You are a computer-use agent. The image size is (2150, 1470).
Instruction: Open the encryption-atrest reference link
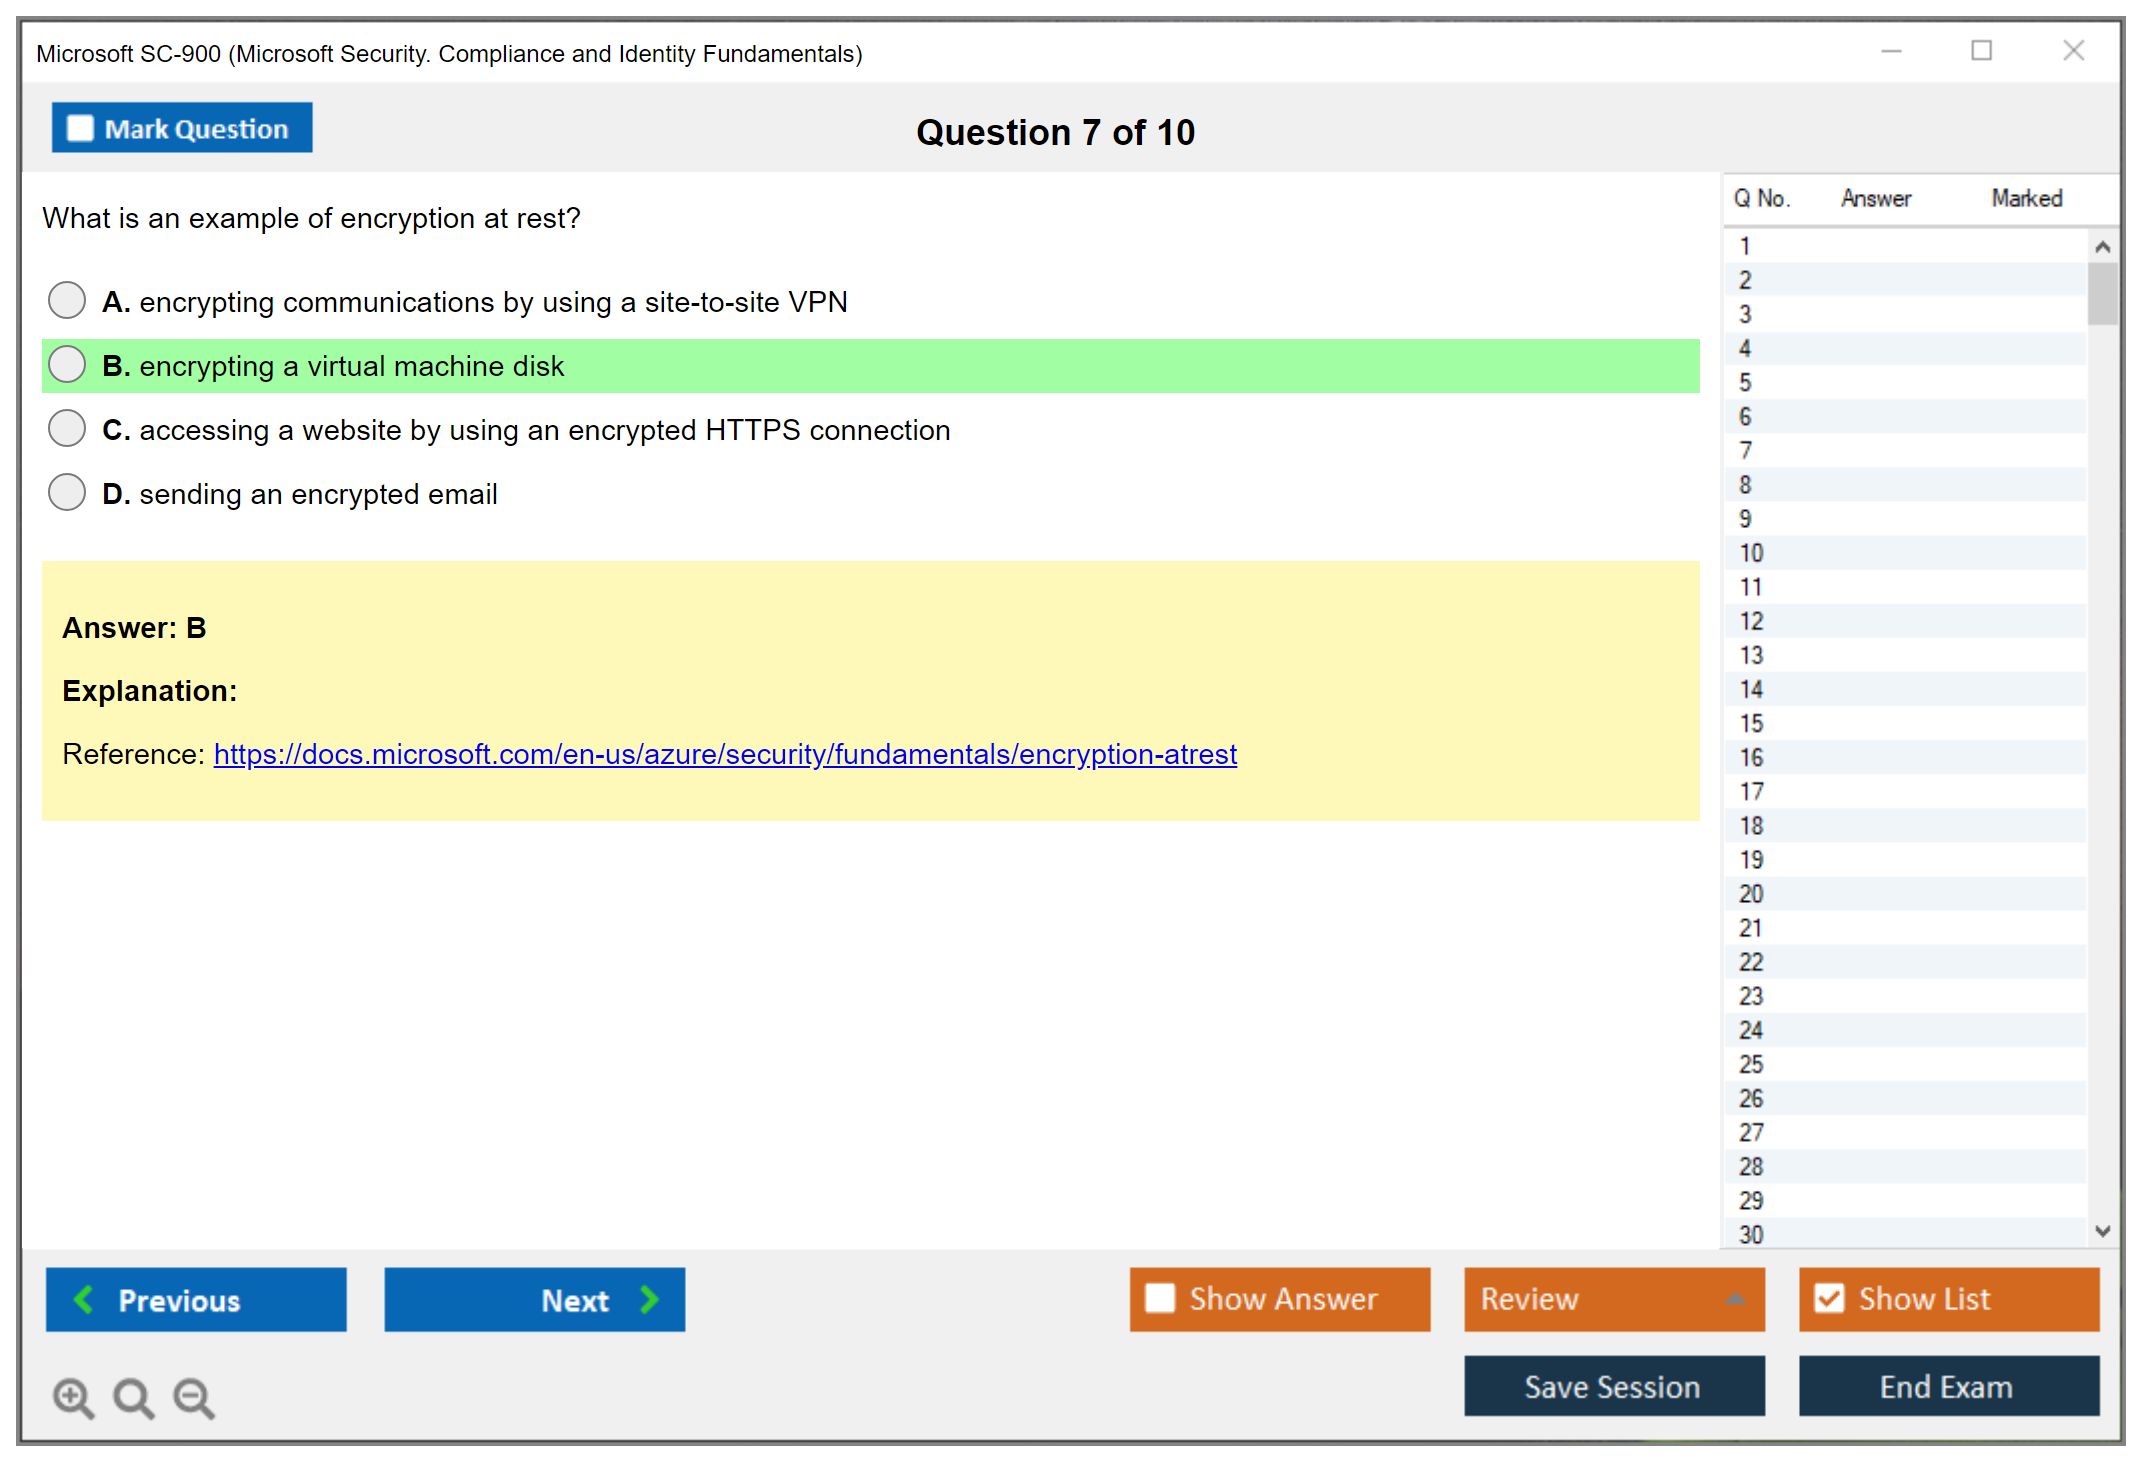tap(725, 754)
